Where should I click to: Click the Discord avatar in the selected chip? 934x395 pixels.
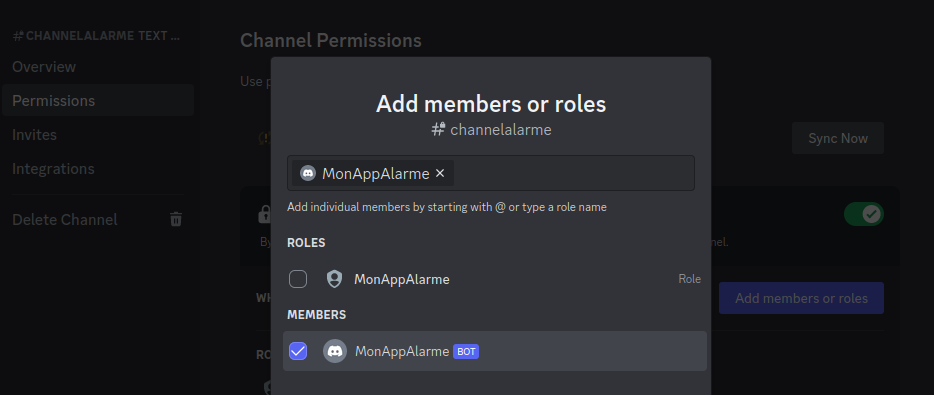[307, 173]
